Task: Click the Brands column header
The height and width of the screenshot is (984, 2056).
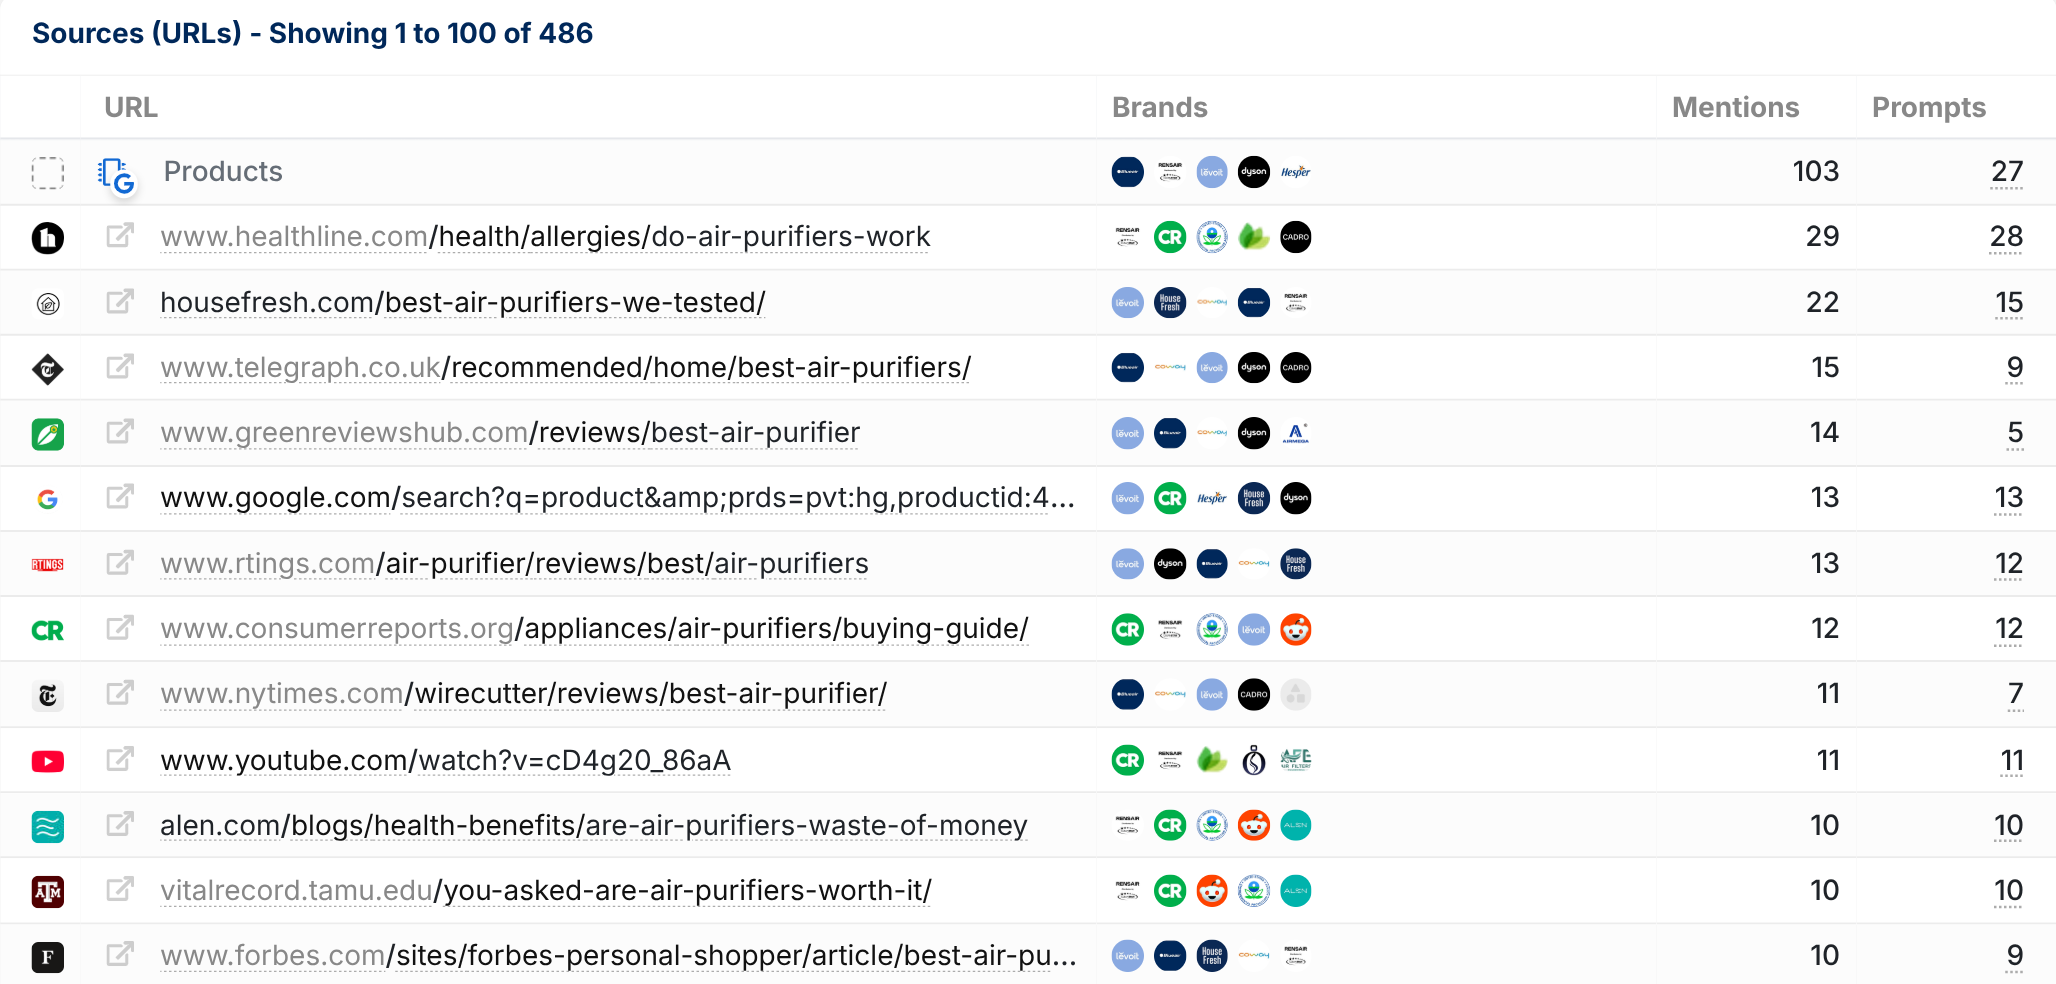Action: [1160, 107]
